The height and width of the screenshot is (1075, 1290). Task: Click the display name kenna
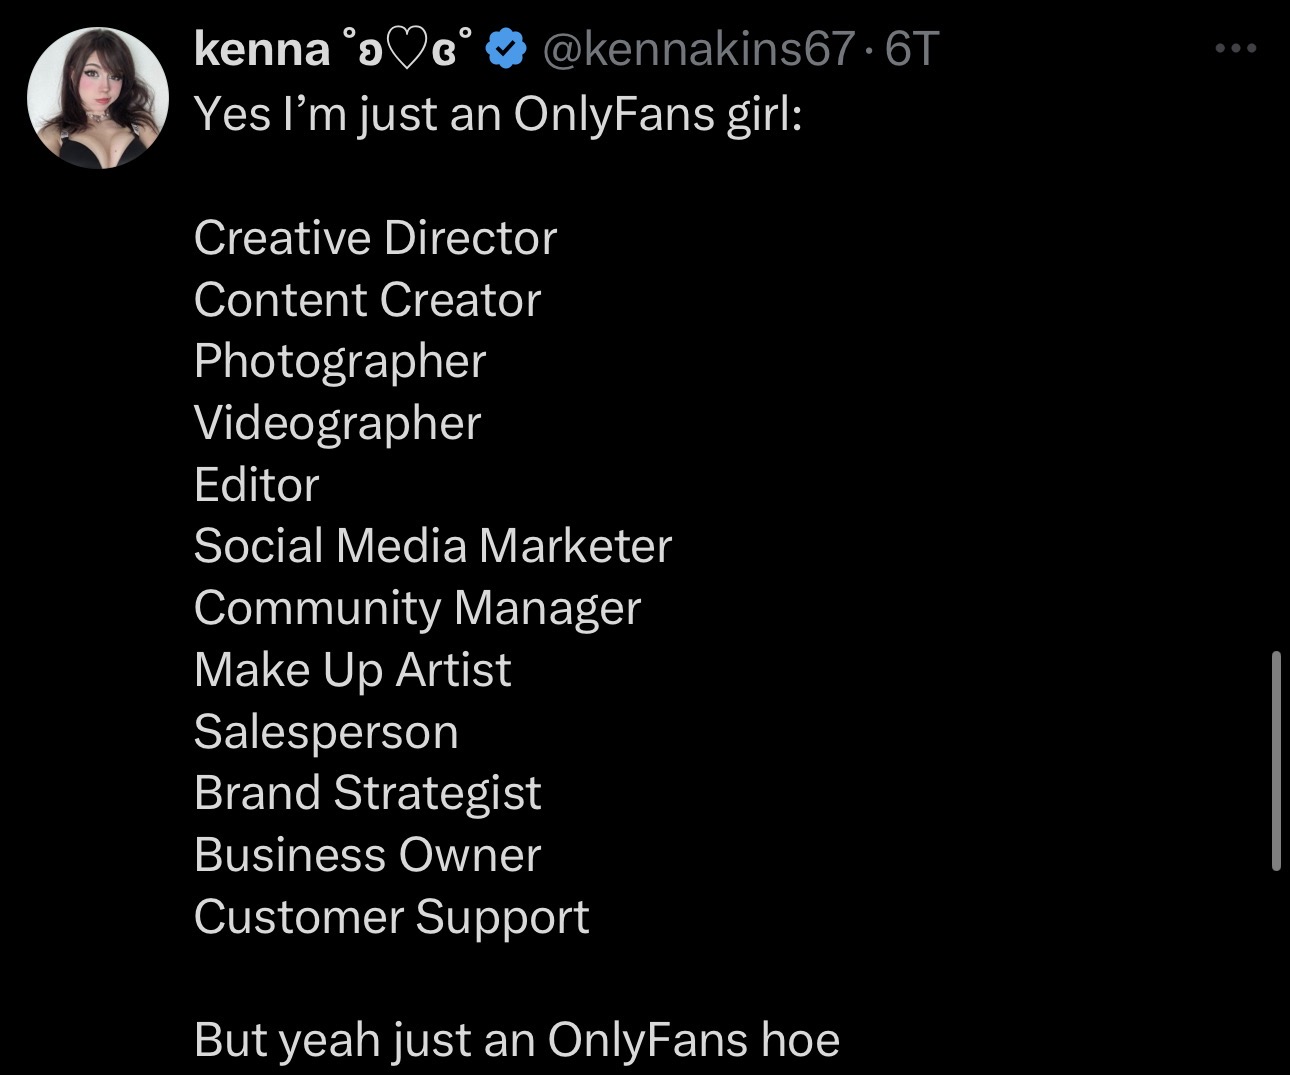point(261,49)
